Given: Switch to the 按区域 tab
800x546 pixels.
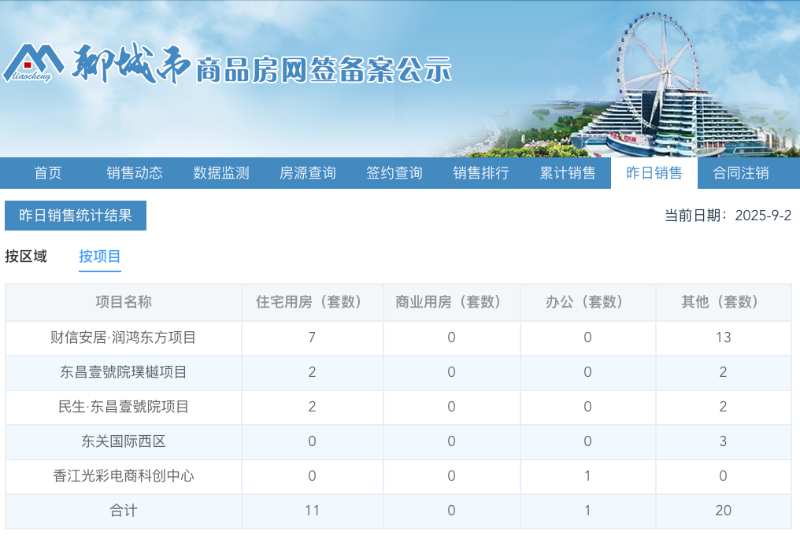Looking at the screenshot, I should [x=26, y=257].
